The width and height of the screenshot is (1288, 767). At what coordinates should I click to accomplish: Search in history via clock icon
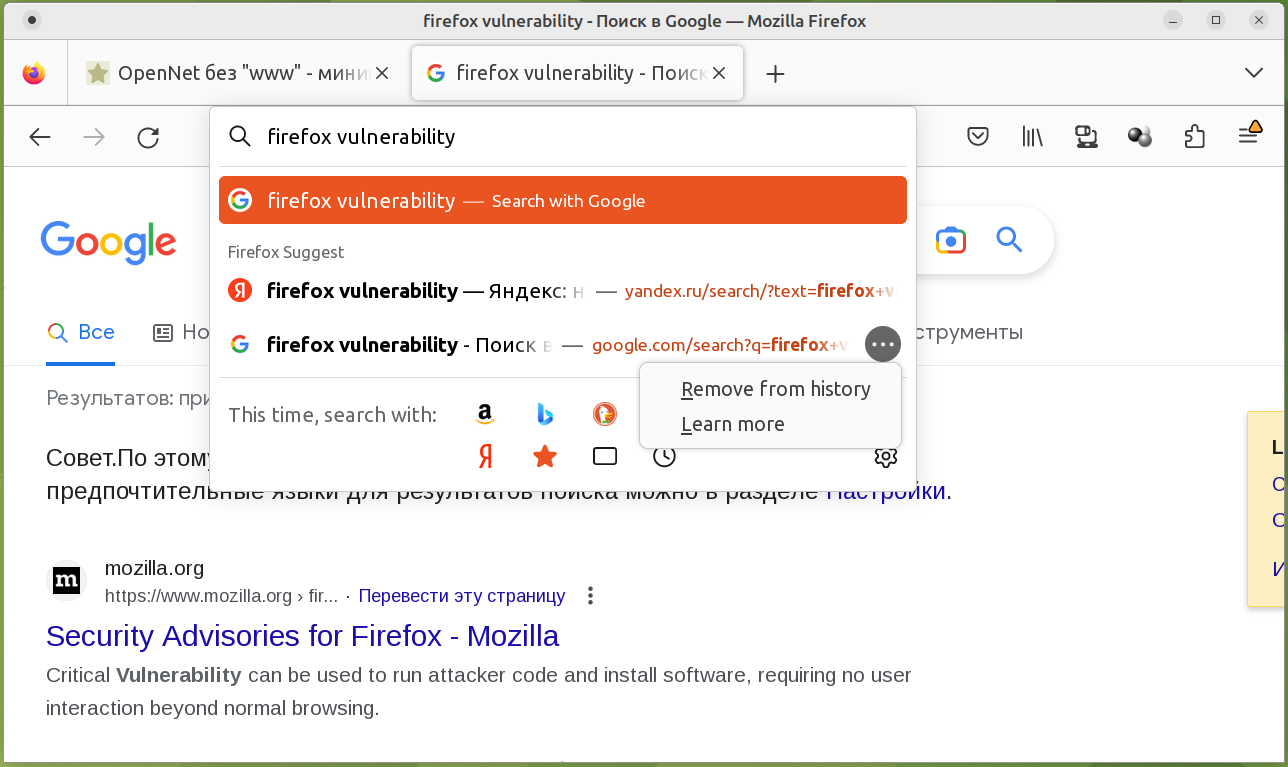[664, 457]
